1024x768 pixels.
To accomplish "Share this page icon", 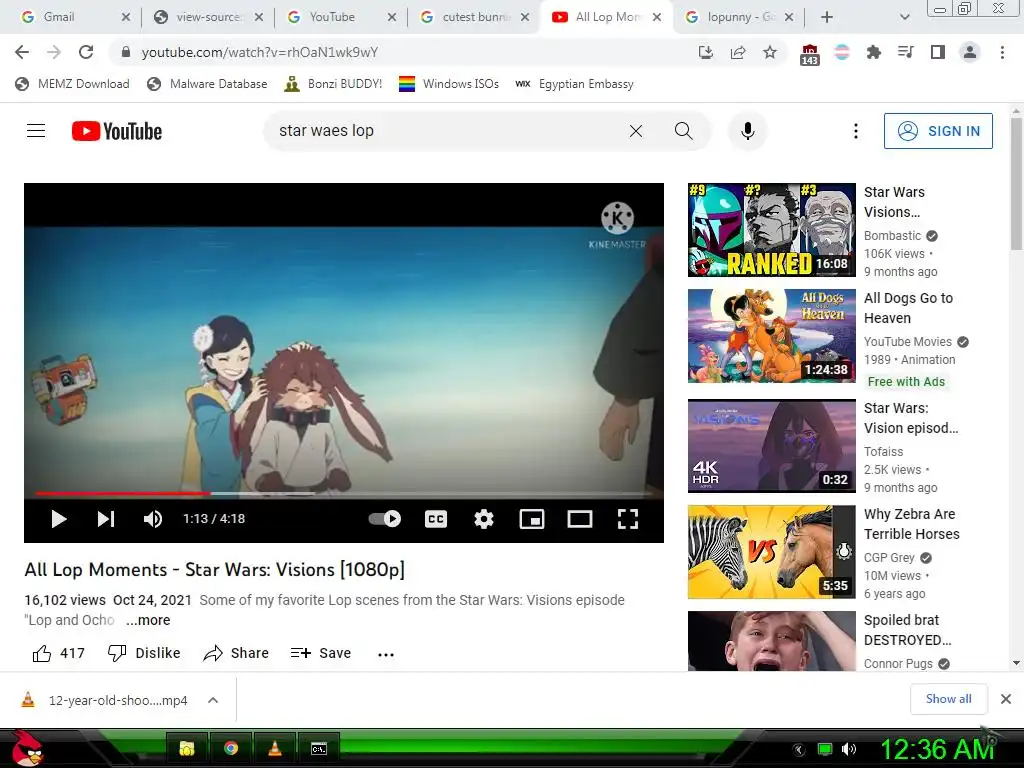I will [x=738, y=52].
